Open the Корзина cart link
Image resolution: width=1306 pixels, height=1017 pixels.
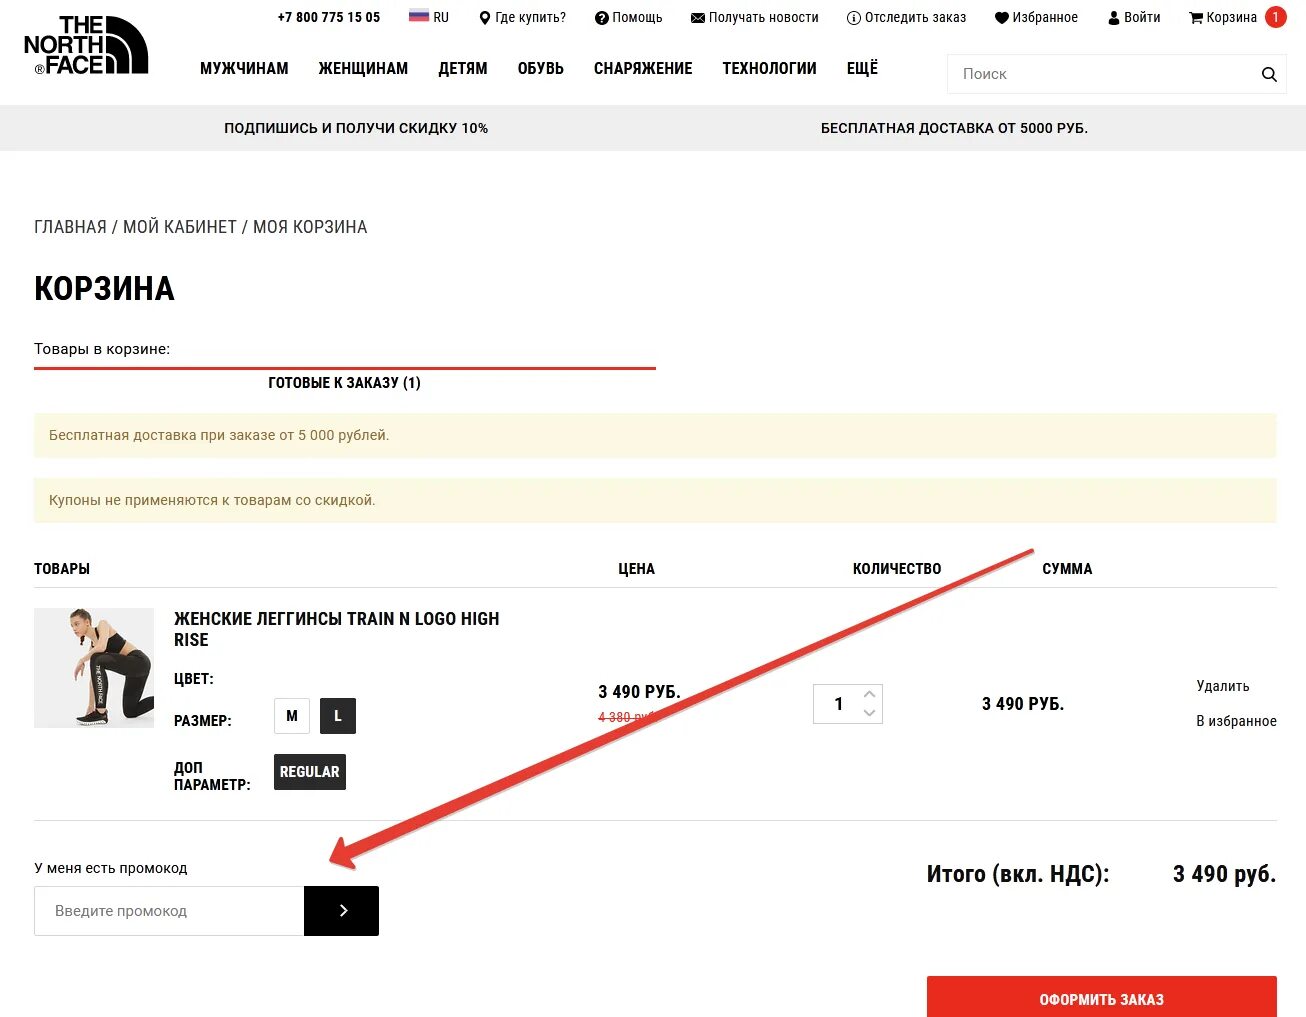pos(1222,17)
